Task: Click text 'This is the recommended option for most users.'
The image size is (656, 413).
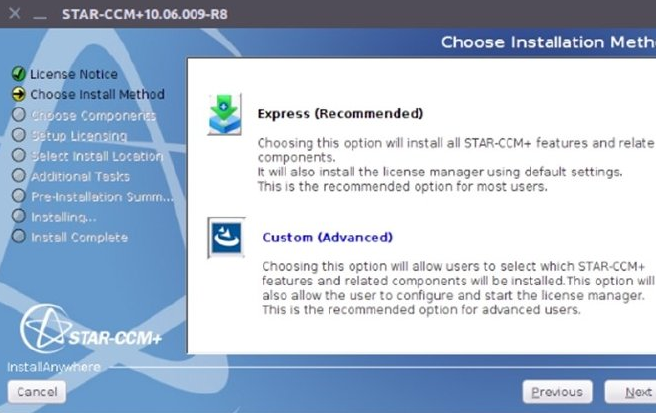Action: tap(402, 186)
